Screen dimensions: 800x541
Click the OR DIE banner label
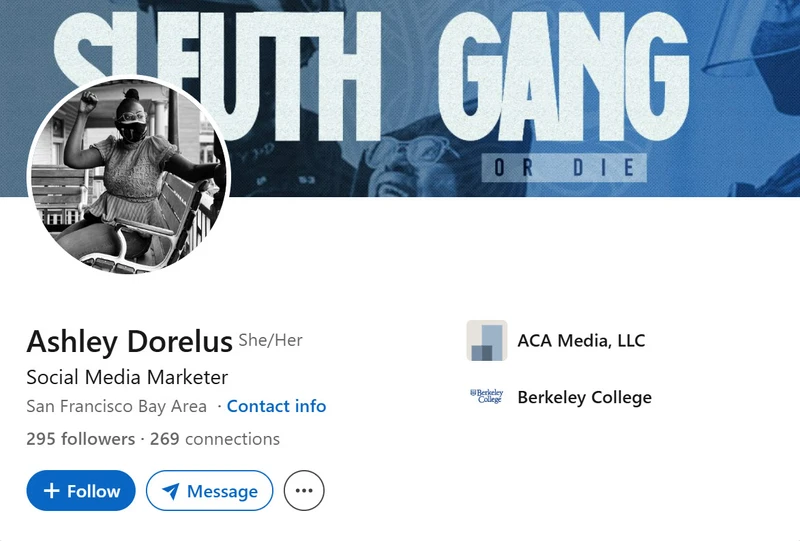564,167
